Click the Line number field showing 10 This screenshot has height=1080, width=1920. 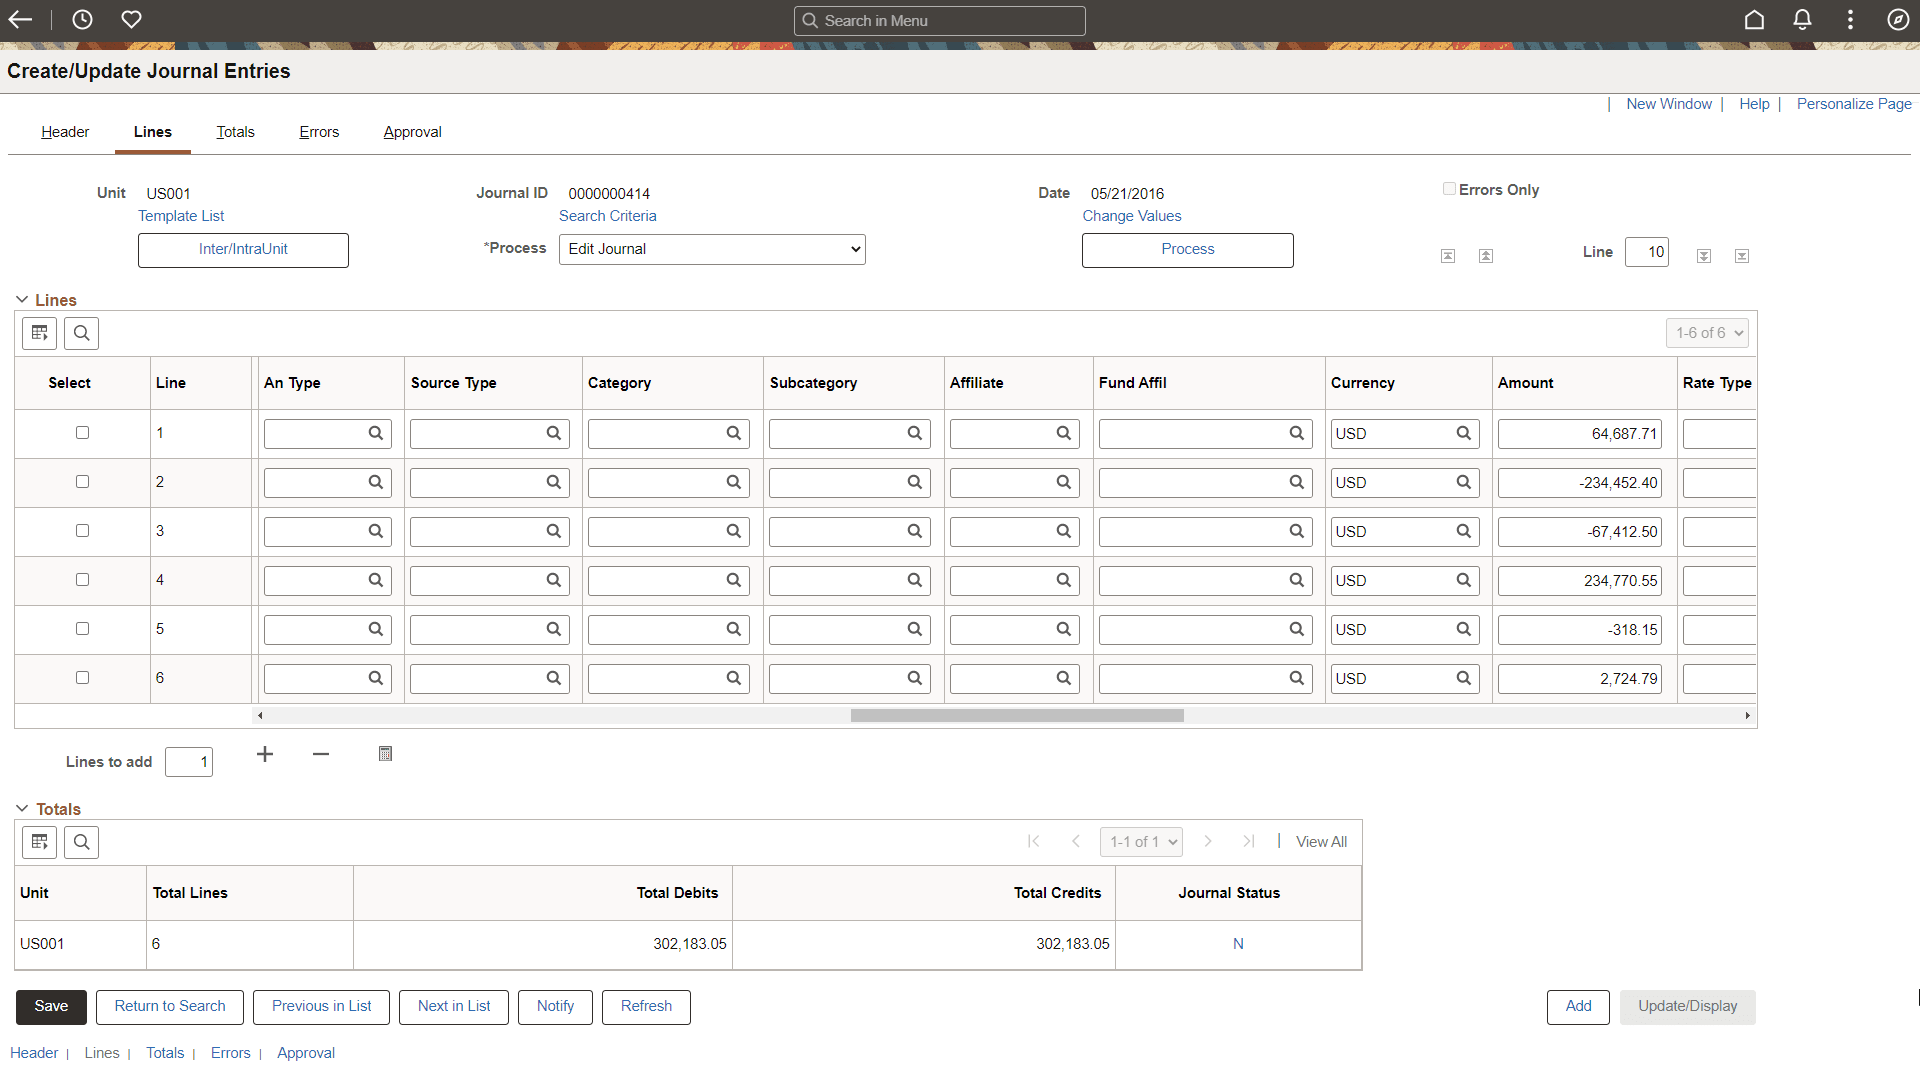(1647, 252)
